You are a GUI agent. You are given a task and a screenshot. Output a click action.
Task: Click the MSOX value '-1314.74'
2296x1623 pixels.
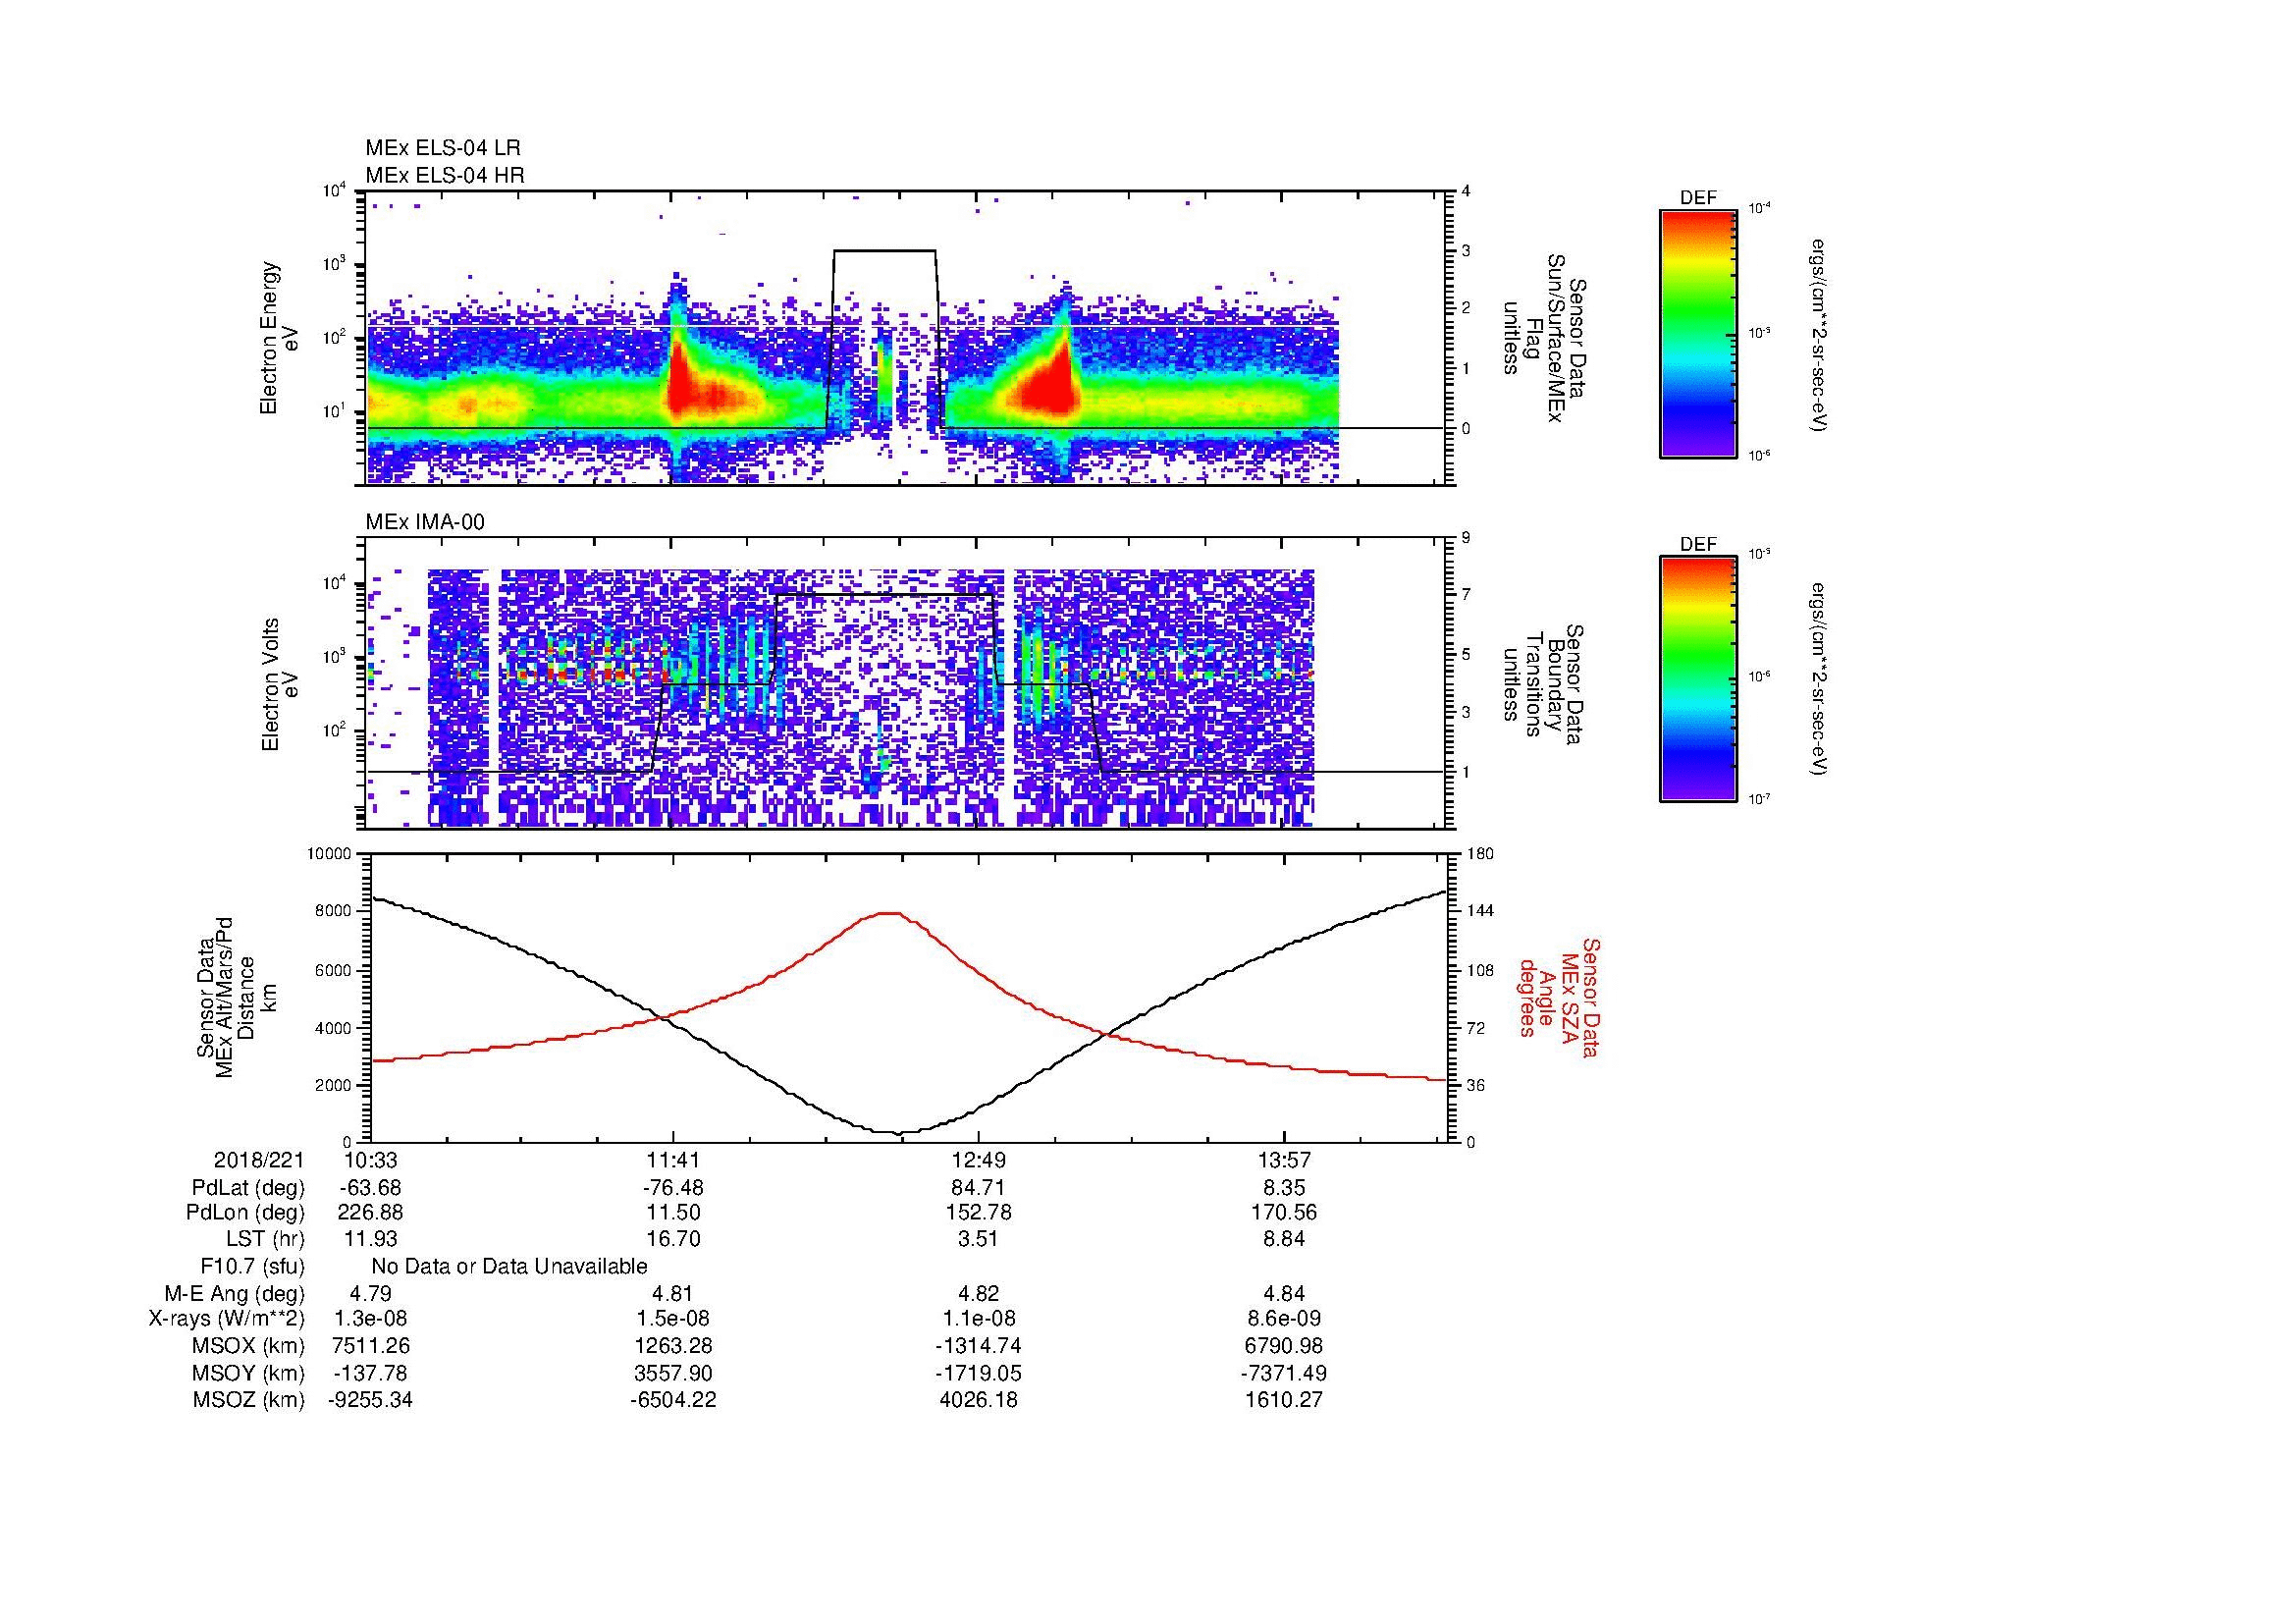pyautogui.click(x=979, y=1346)
